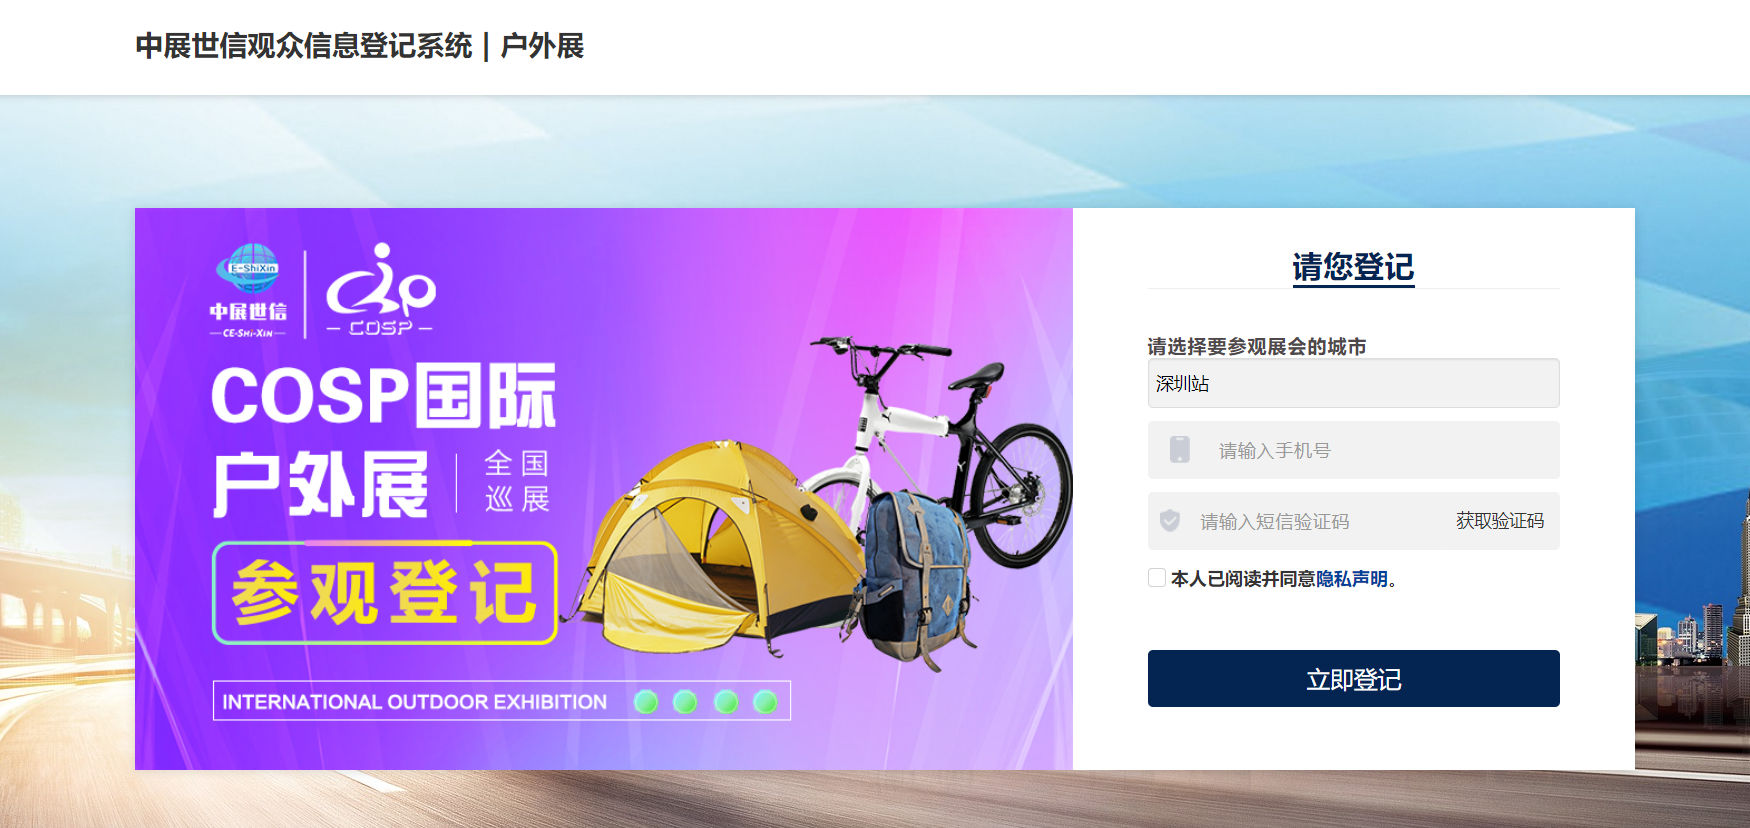
Task: Open the 隐私声明 privacy statement link
Action: coord(1352,579)
